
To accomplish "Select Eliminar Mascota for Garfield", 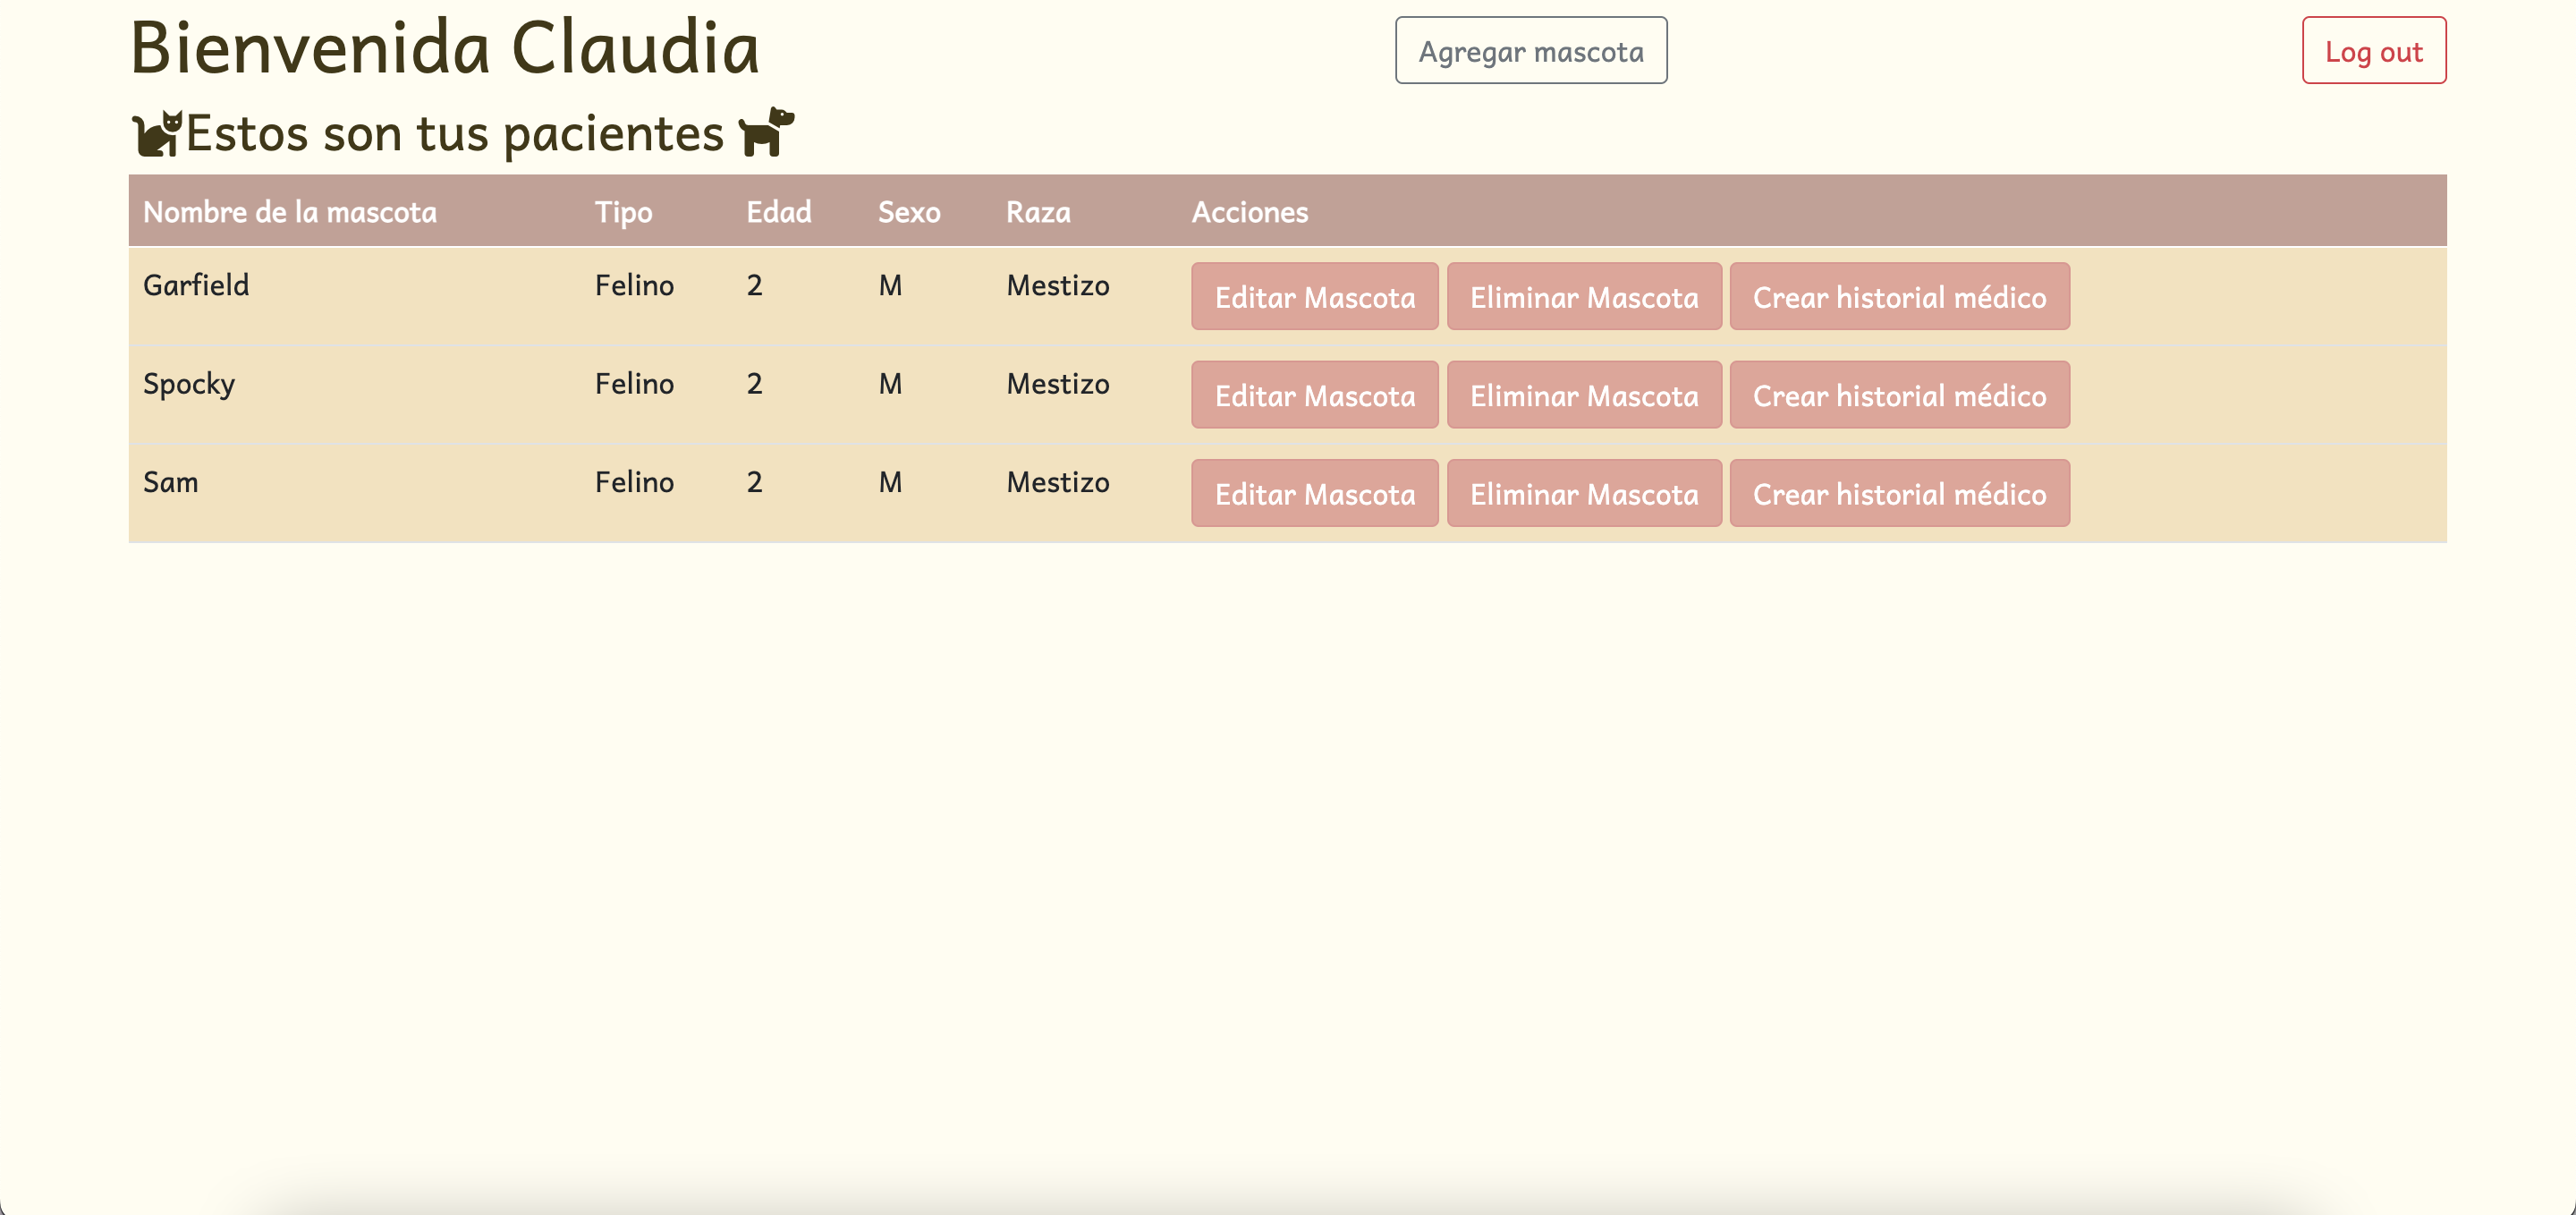I will pos(1584,296).
